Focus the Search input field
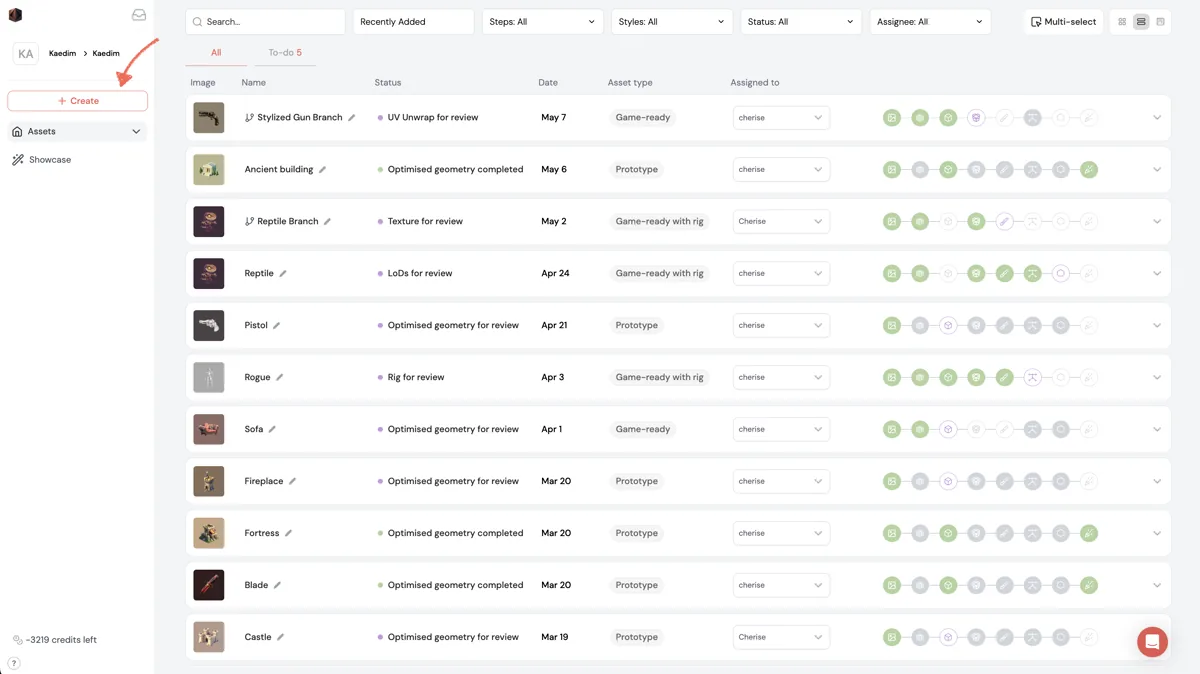1200x674 pixels. 266,22
